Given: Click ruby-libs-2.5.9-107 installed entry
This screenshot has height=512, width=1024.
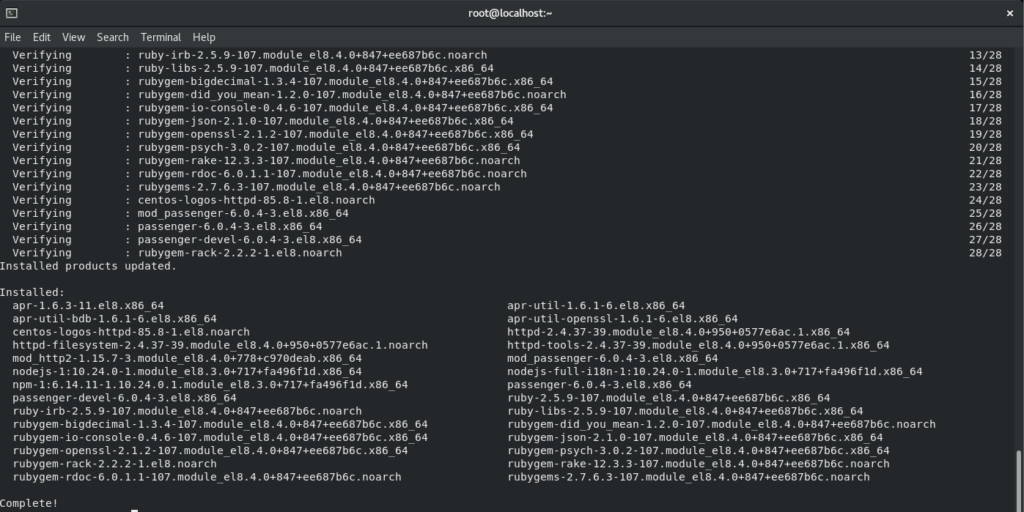Looking at the screenshot, I should [x=685, y=411].
